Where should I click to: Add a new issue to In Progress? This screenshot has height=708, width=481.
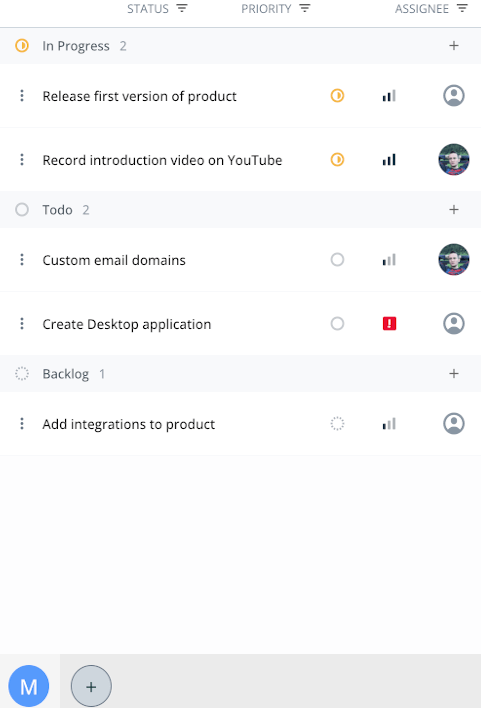click(454, 46)
